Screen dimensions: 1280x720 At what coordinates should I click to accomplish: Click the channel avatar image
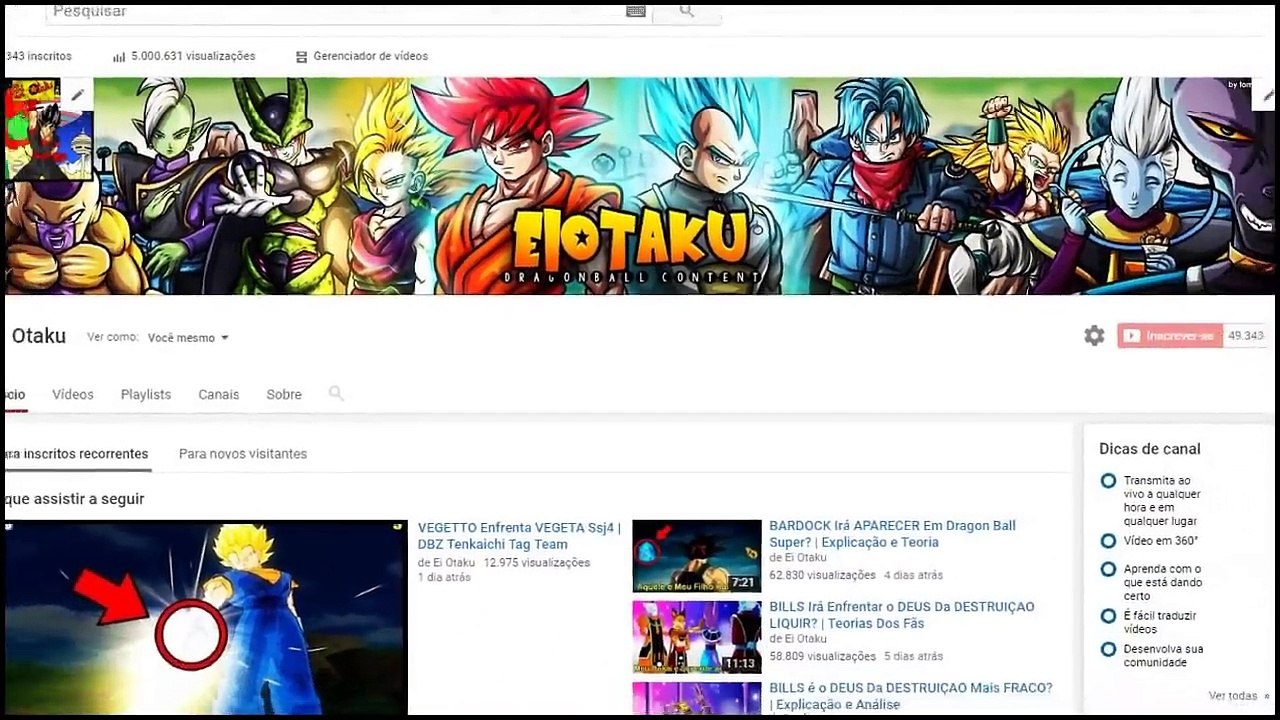(x=48, y=129)
